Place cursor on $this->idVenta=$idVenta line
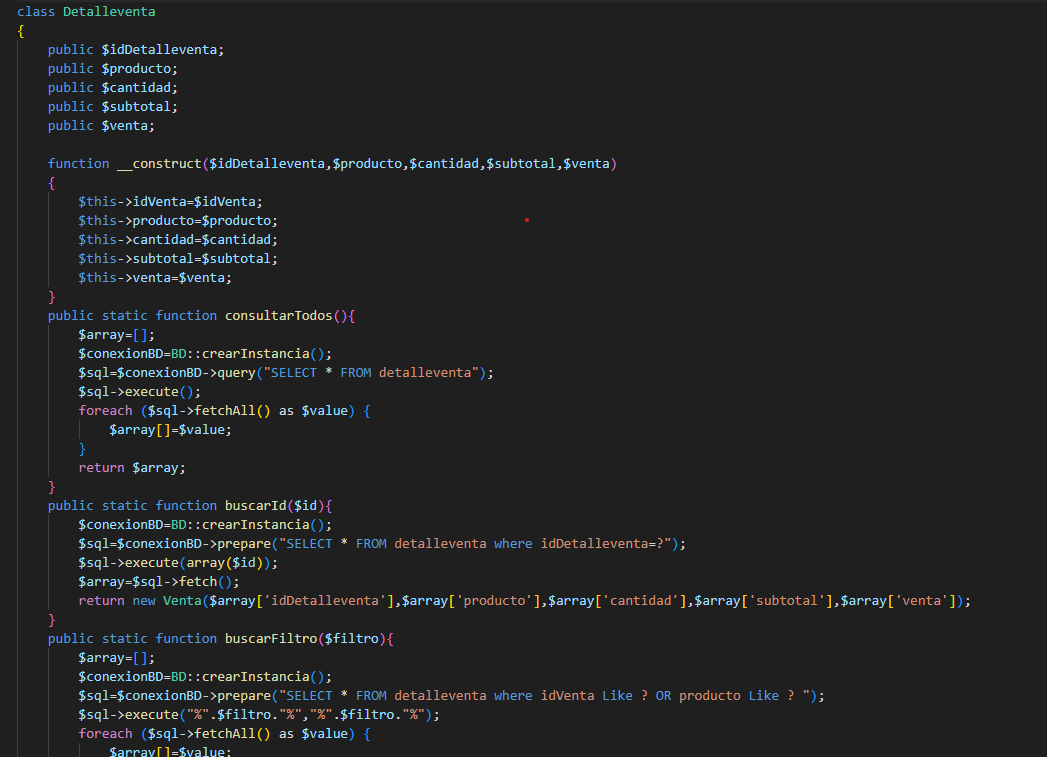This screenshot has width=1047, height=757. point(170,202)
